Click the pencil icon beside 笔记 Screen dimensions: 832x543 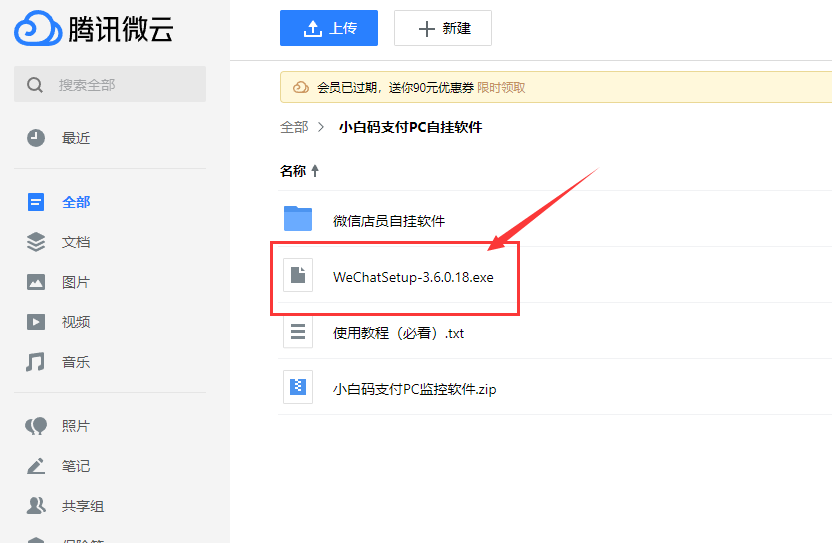click(36, 466)
